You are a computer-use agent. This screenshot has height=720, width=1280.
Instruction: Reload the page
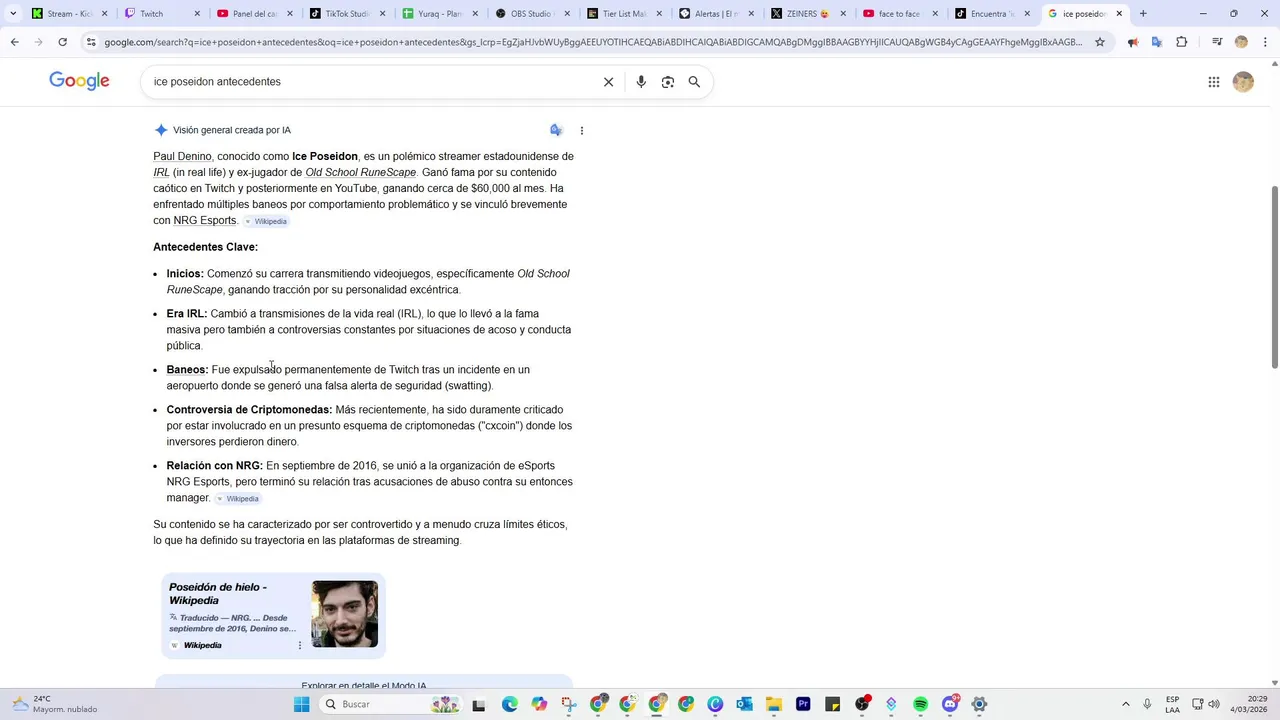pyautogui.click(x=62, y=42)
